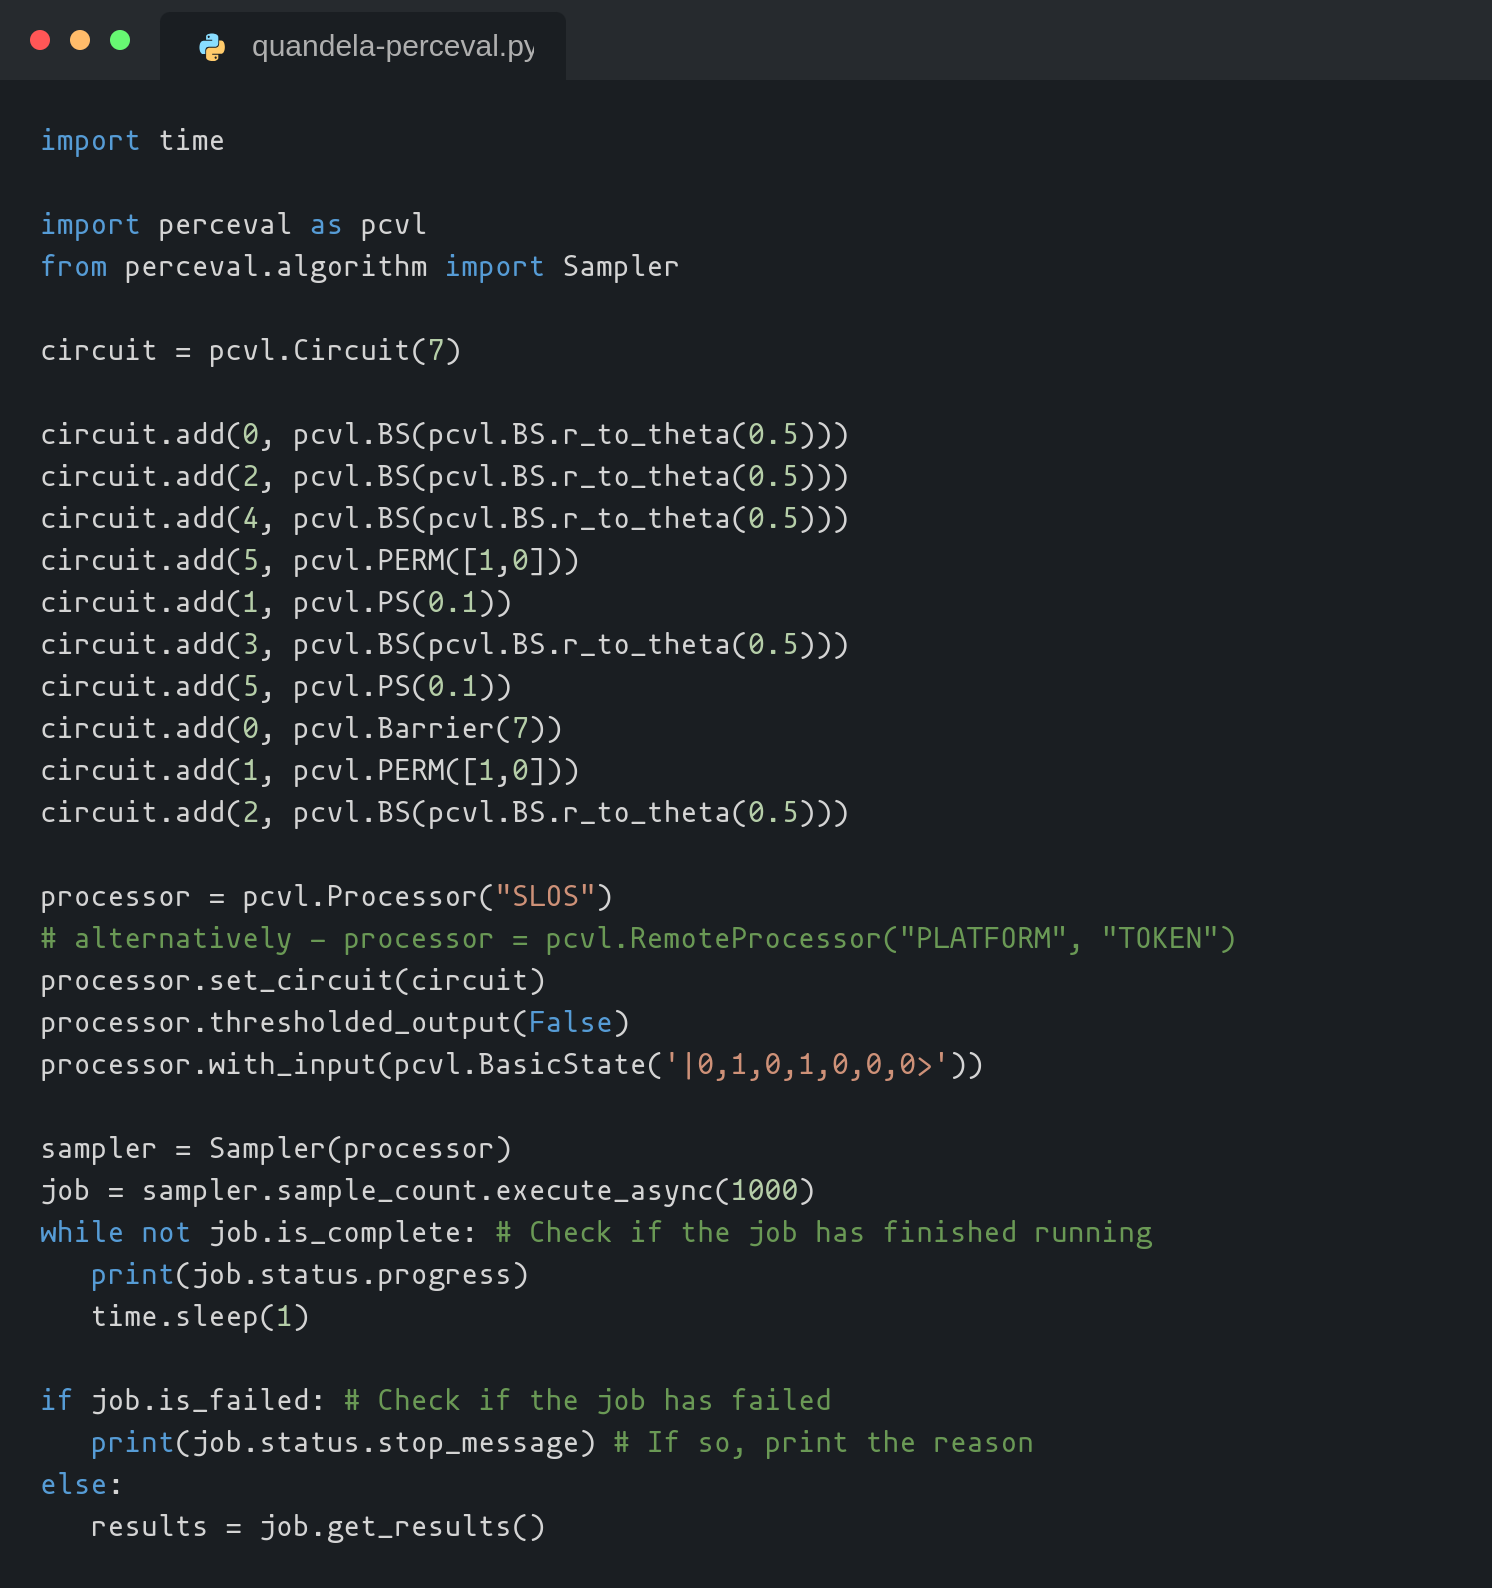Click the Python file icon in the tab

click(x=212, y=47)
